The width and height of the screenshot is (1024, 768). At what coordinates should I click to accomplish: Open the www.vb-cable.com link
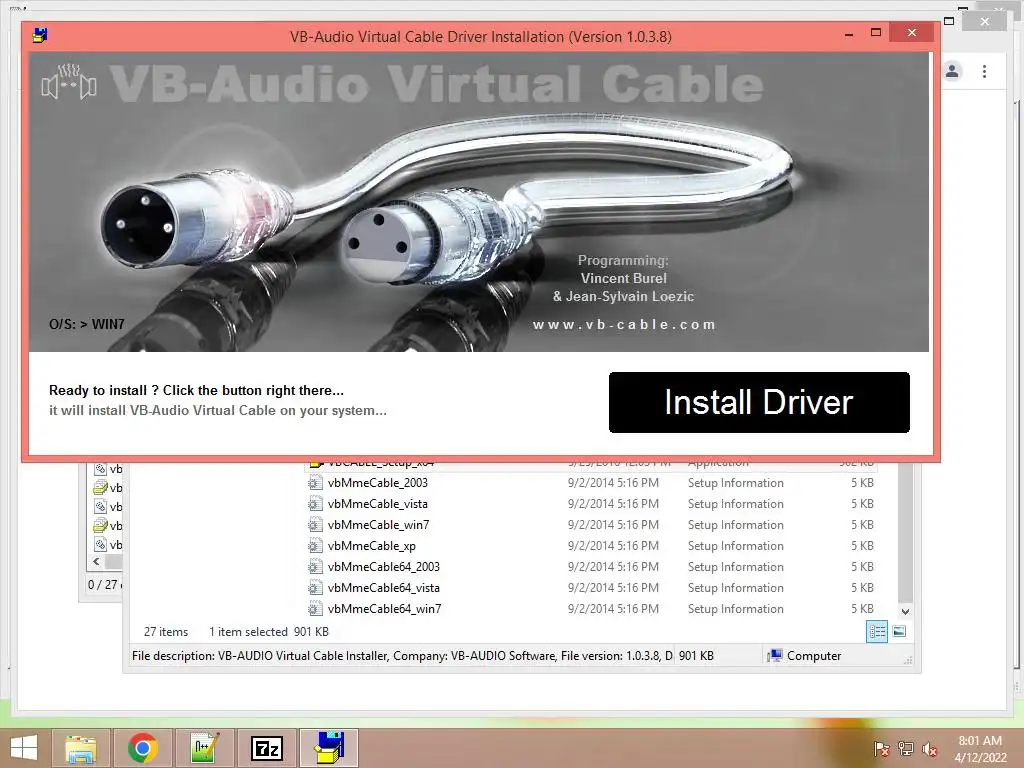coord(624,325)
